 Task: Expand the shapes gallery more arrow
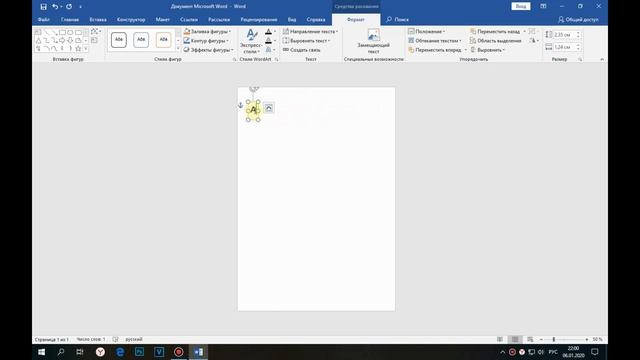86,49
